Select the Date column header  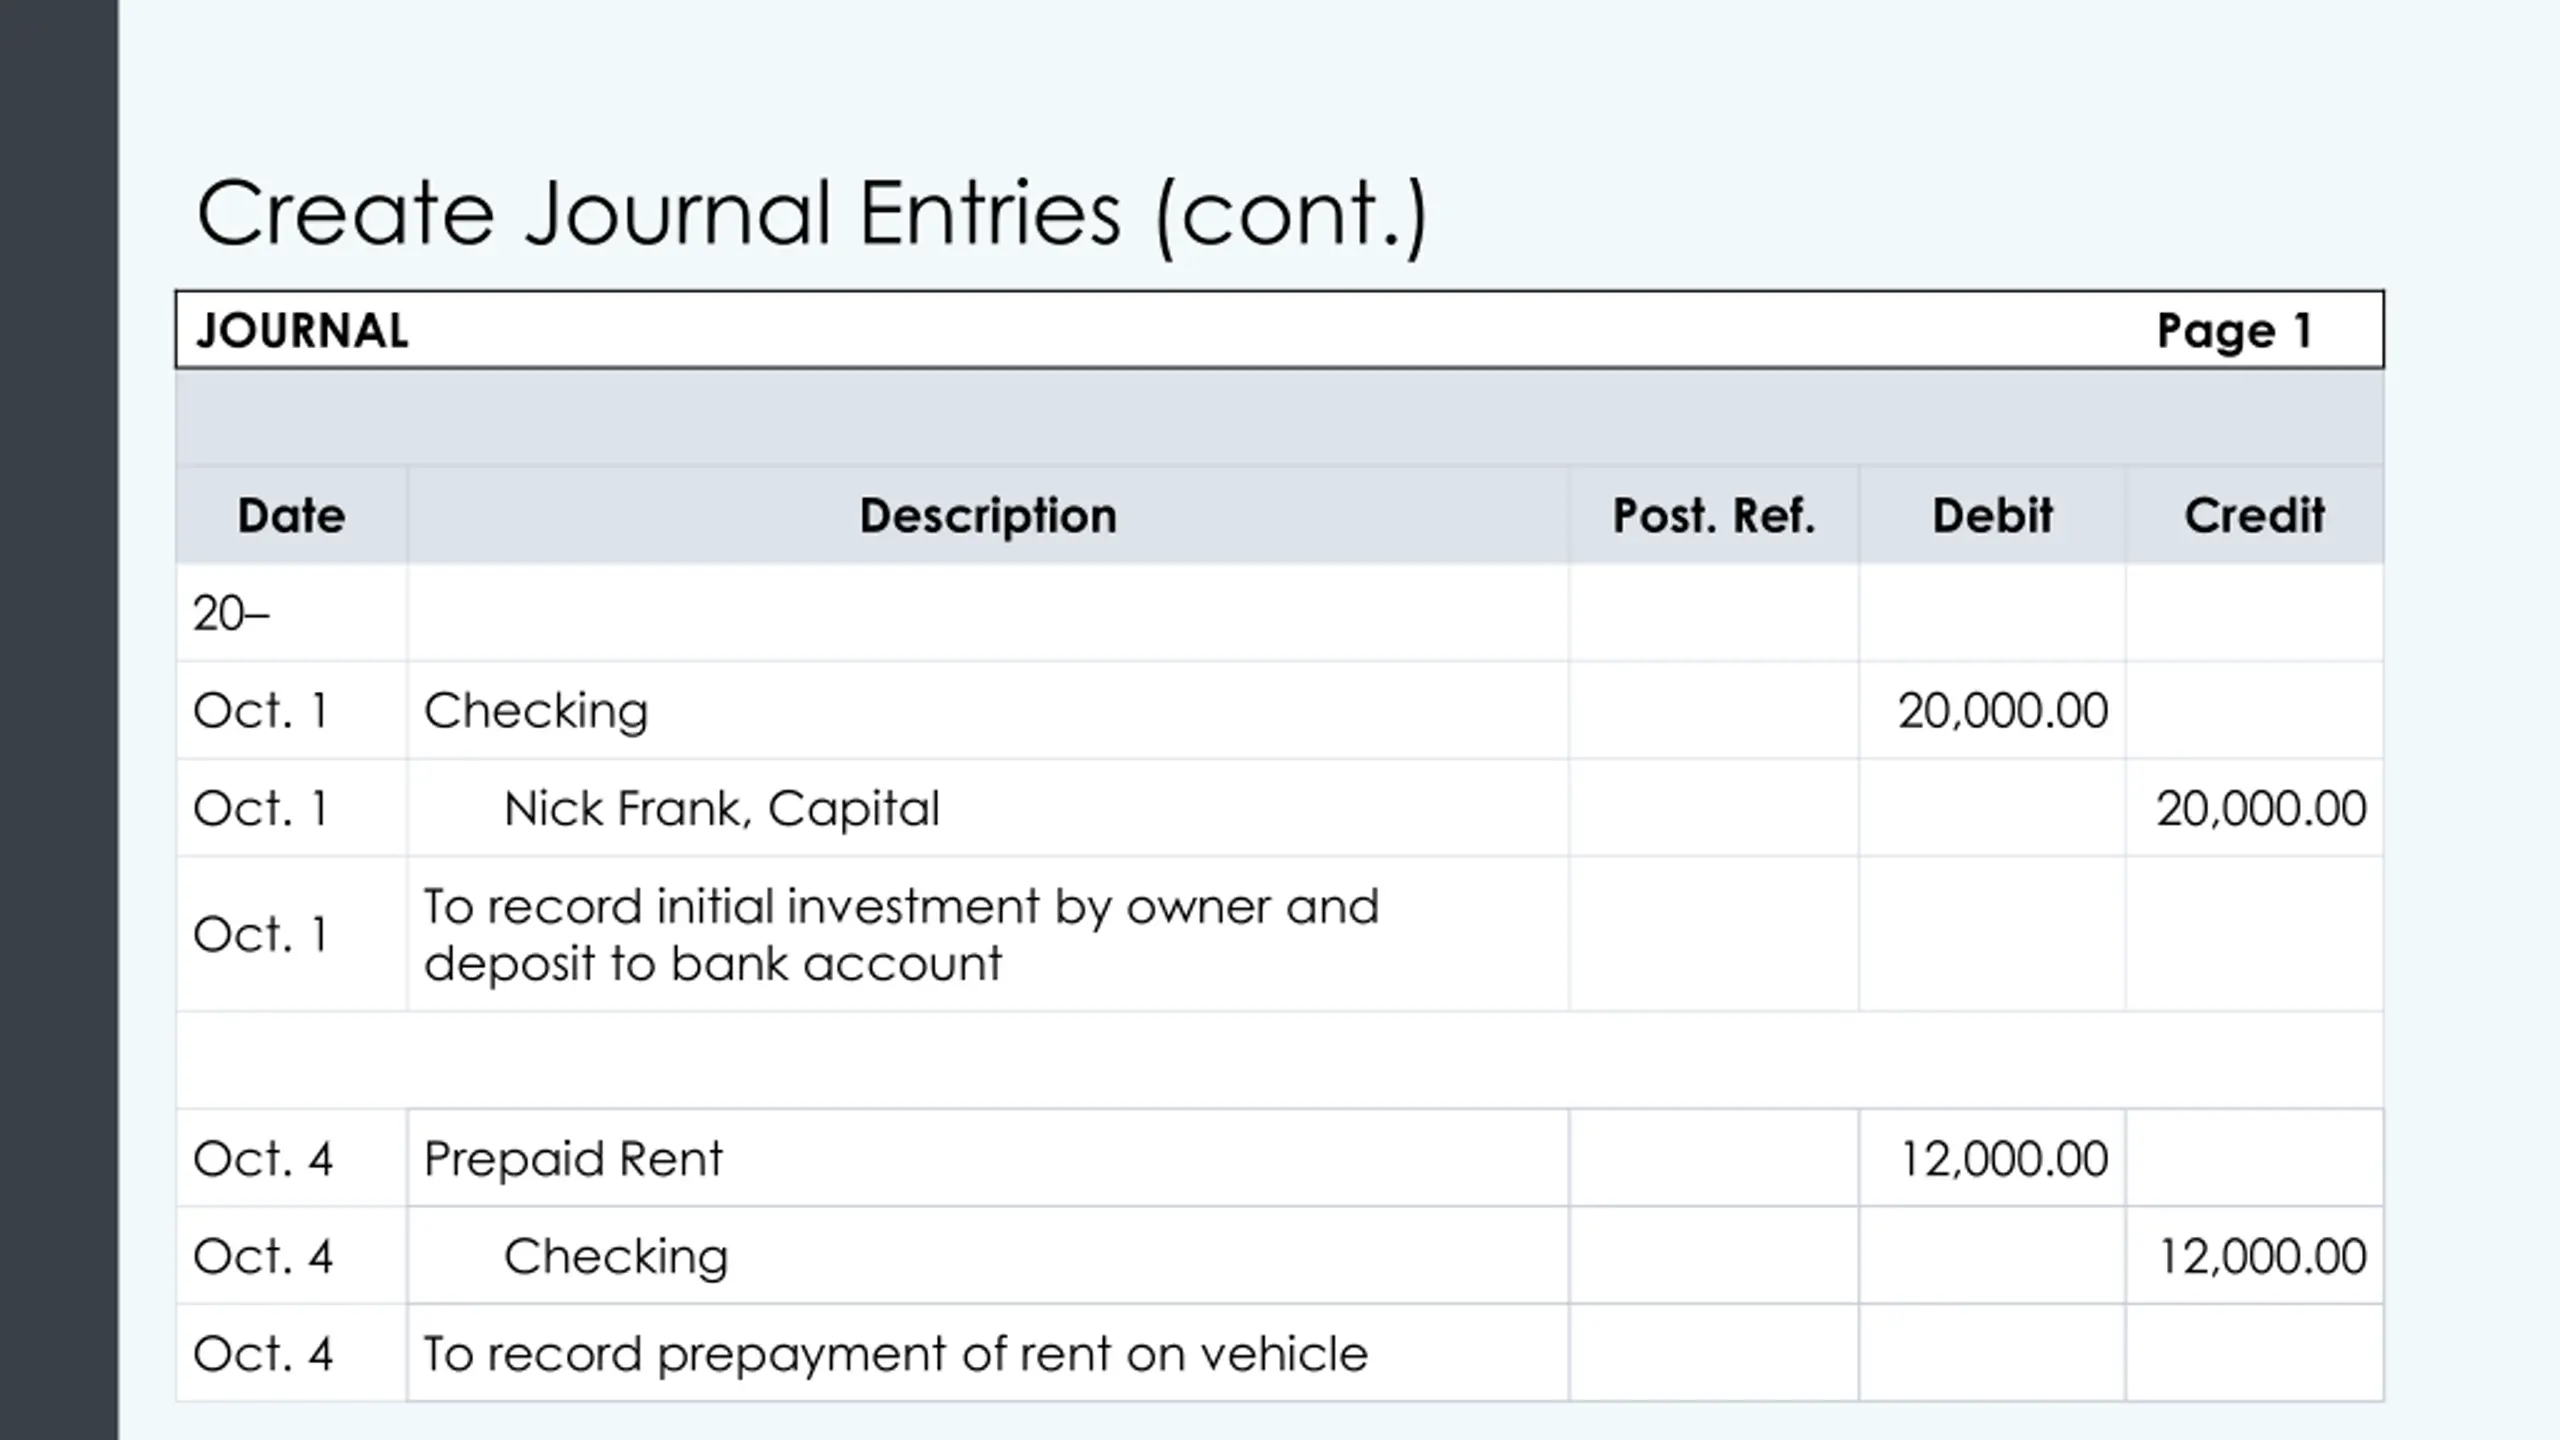291,516
